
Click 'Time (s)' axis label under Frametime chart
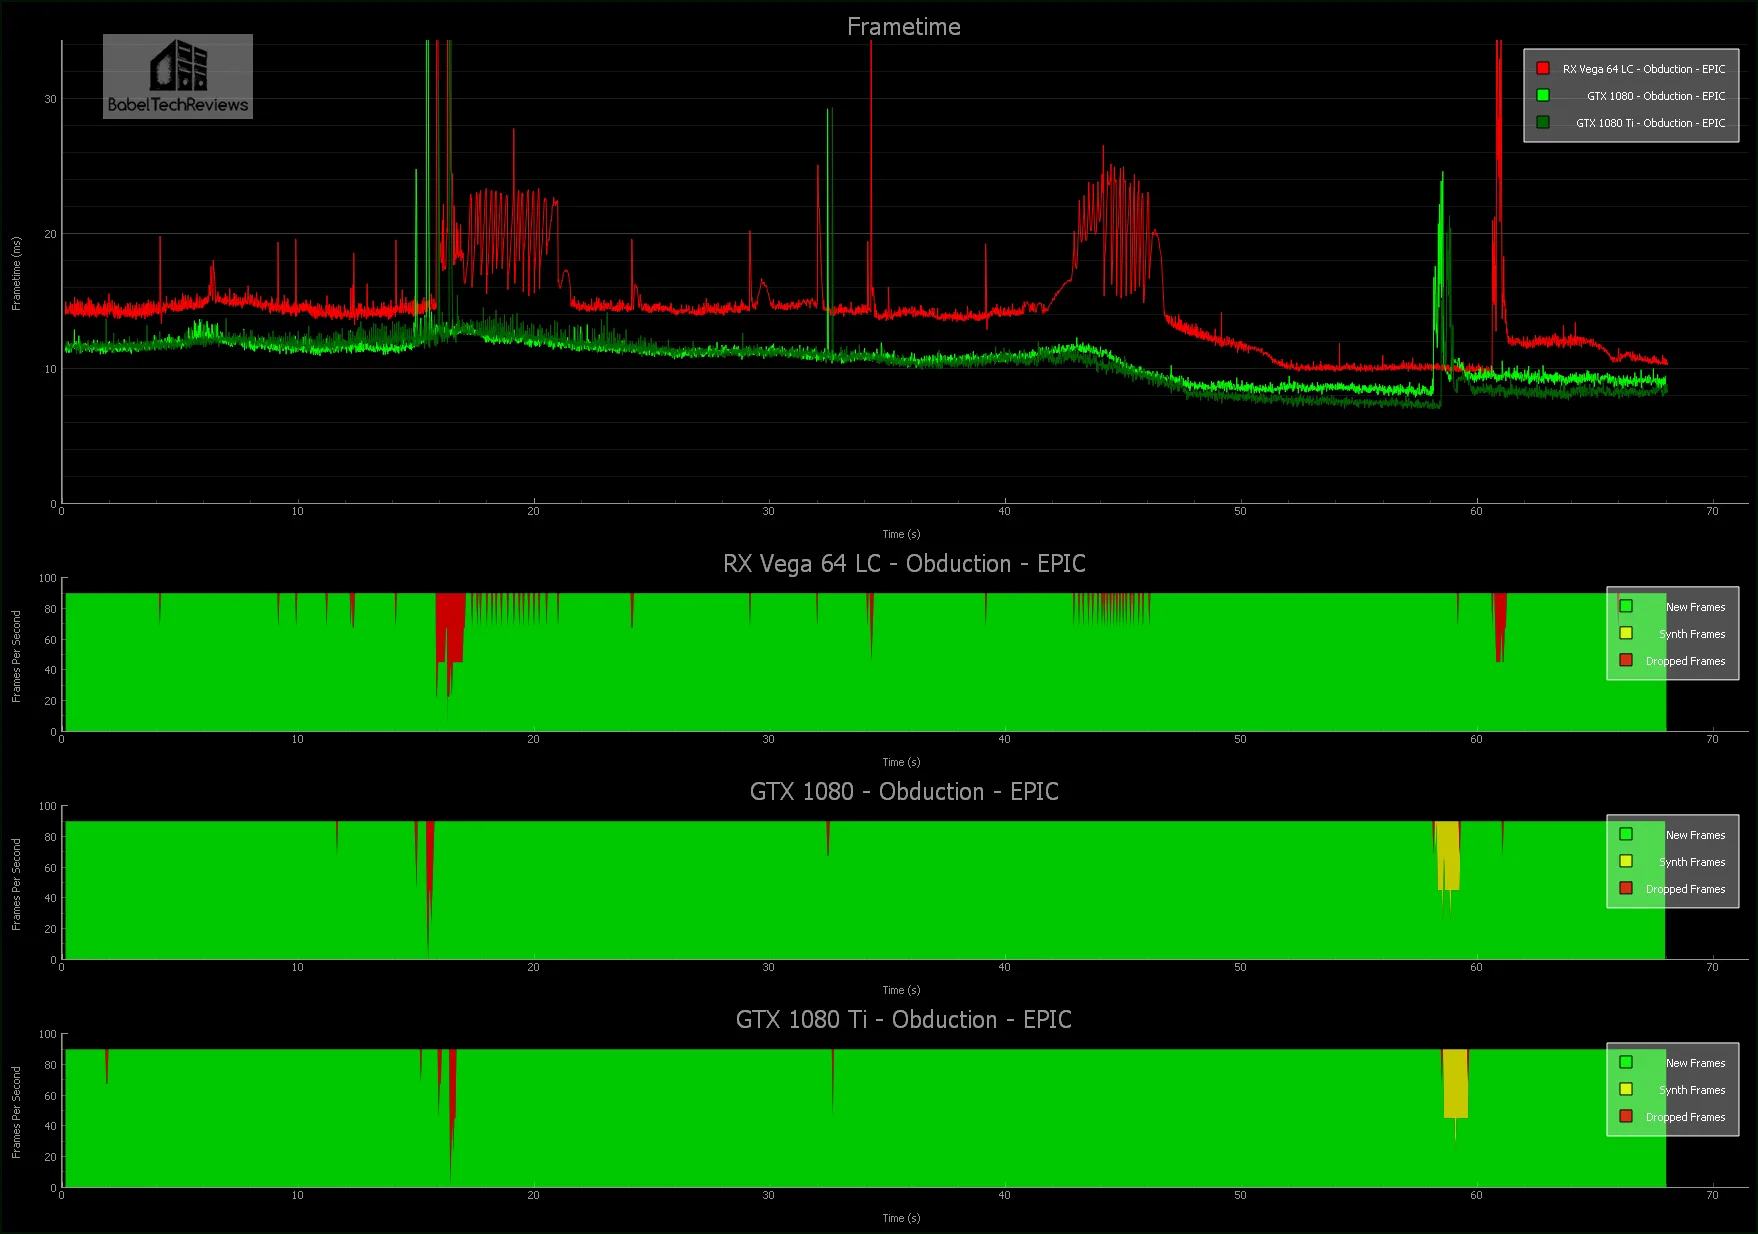tap(901, 534)
